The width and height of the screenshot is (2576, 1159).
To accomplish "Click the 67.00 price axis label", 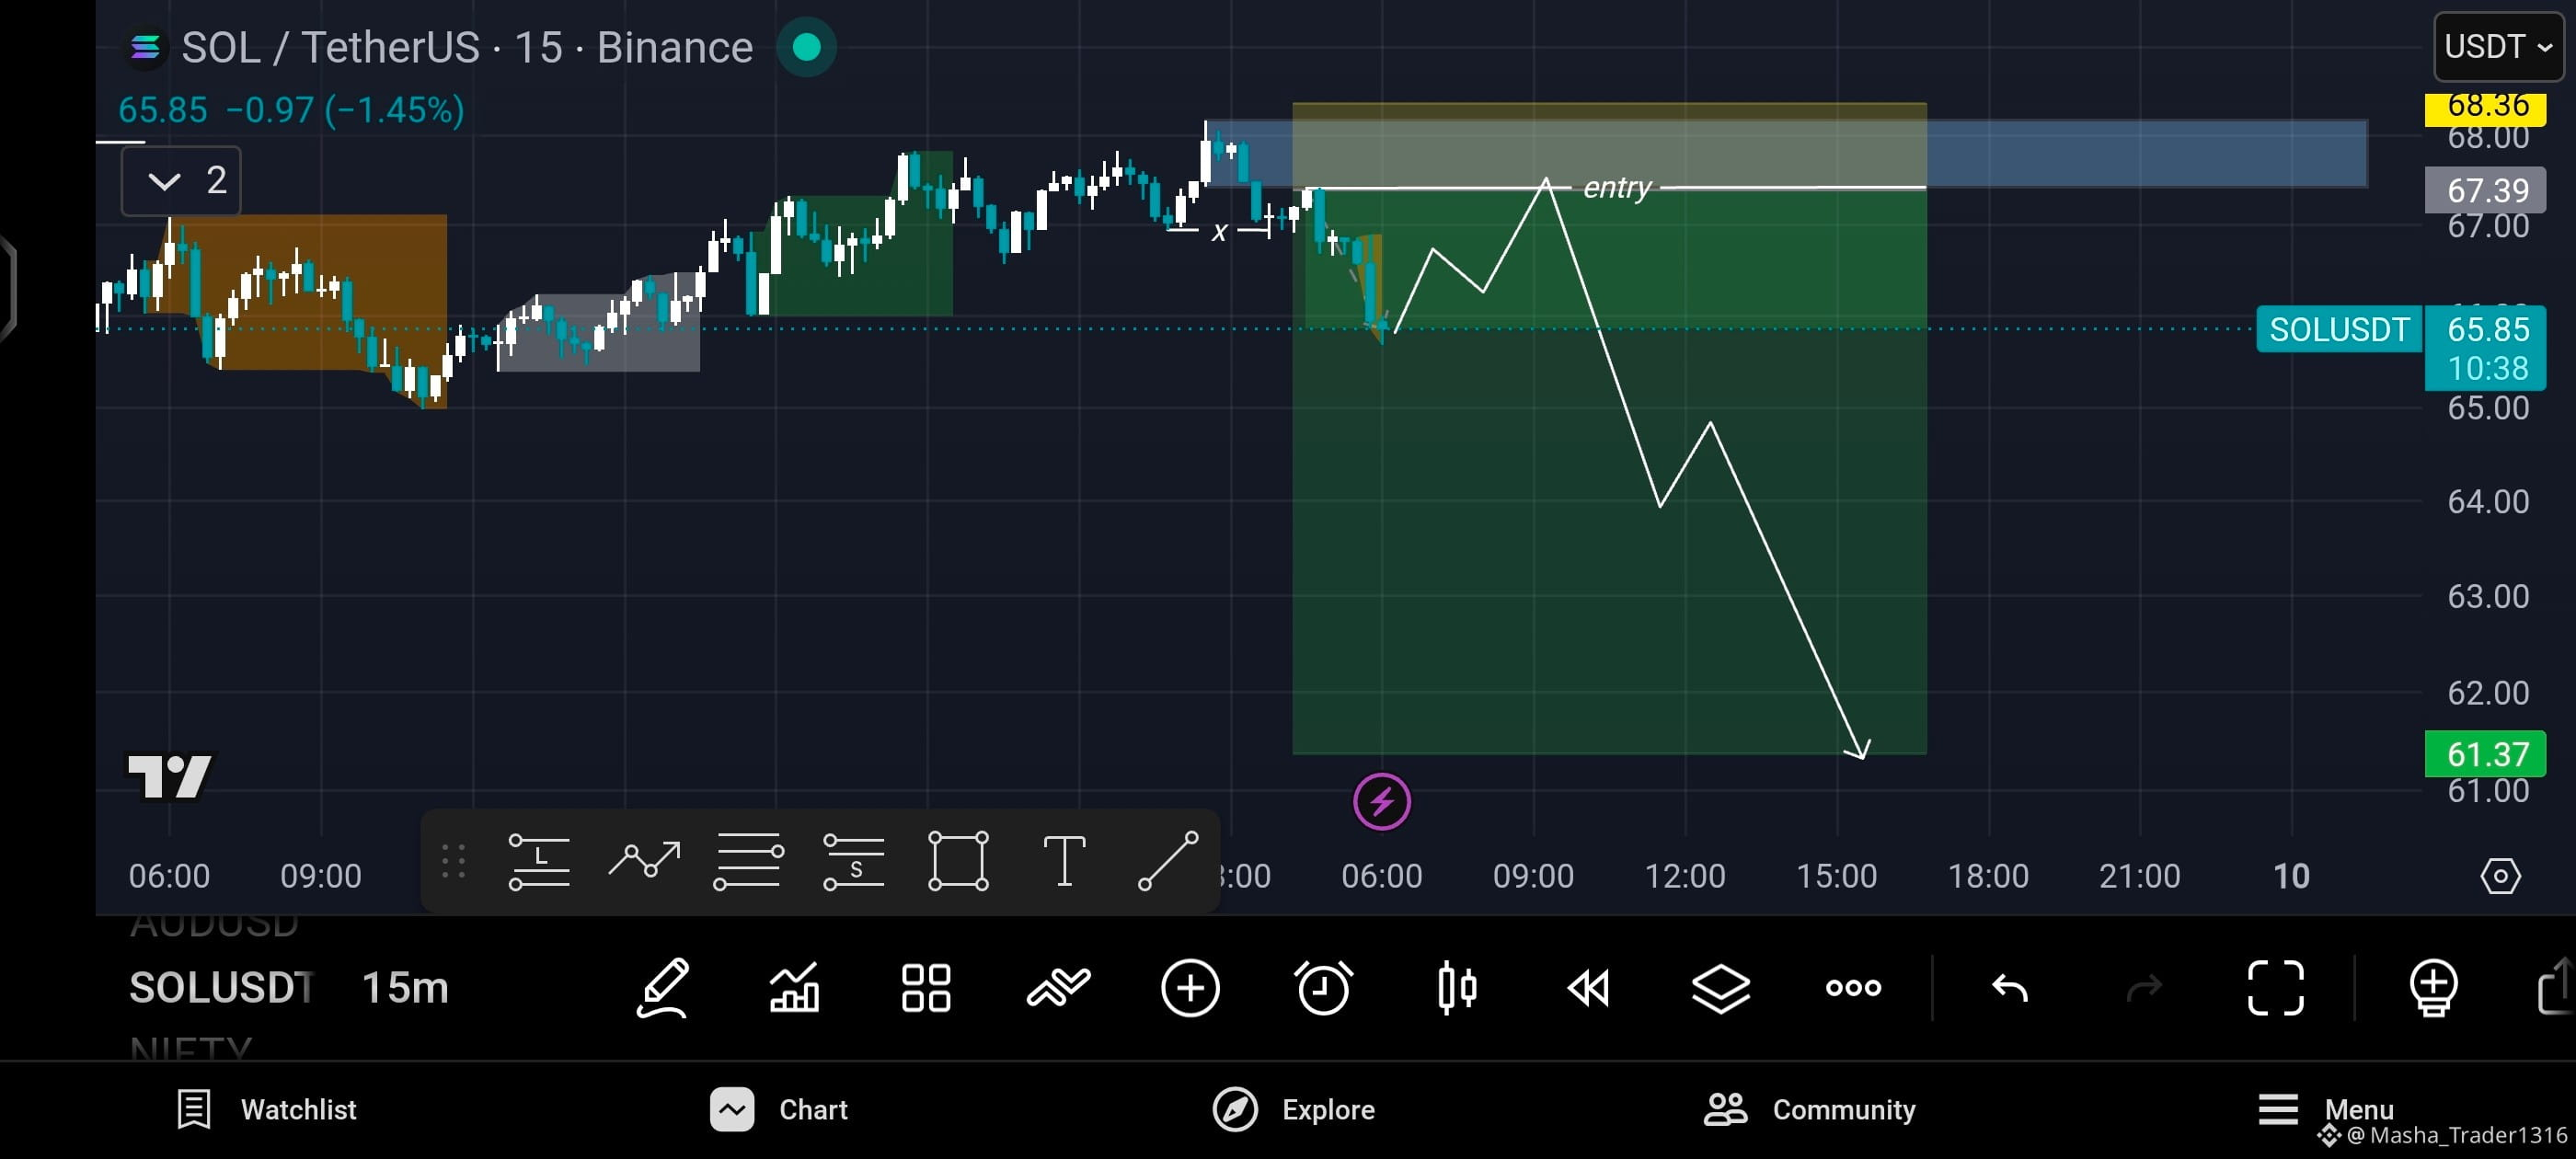I will pyautogui.click(x=2488, y=226).
